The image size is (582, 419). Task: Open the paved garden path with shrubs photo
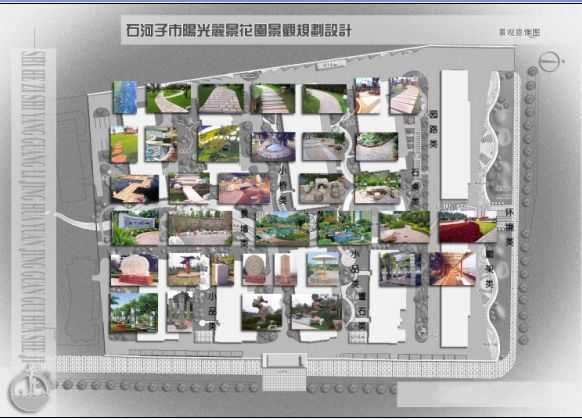pos(404,227)
